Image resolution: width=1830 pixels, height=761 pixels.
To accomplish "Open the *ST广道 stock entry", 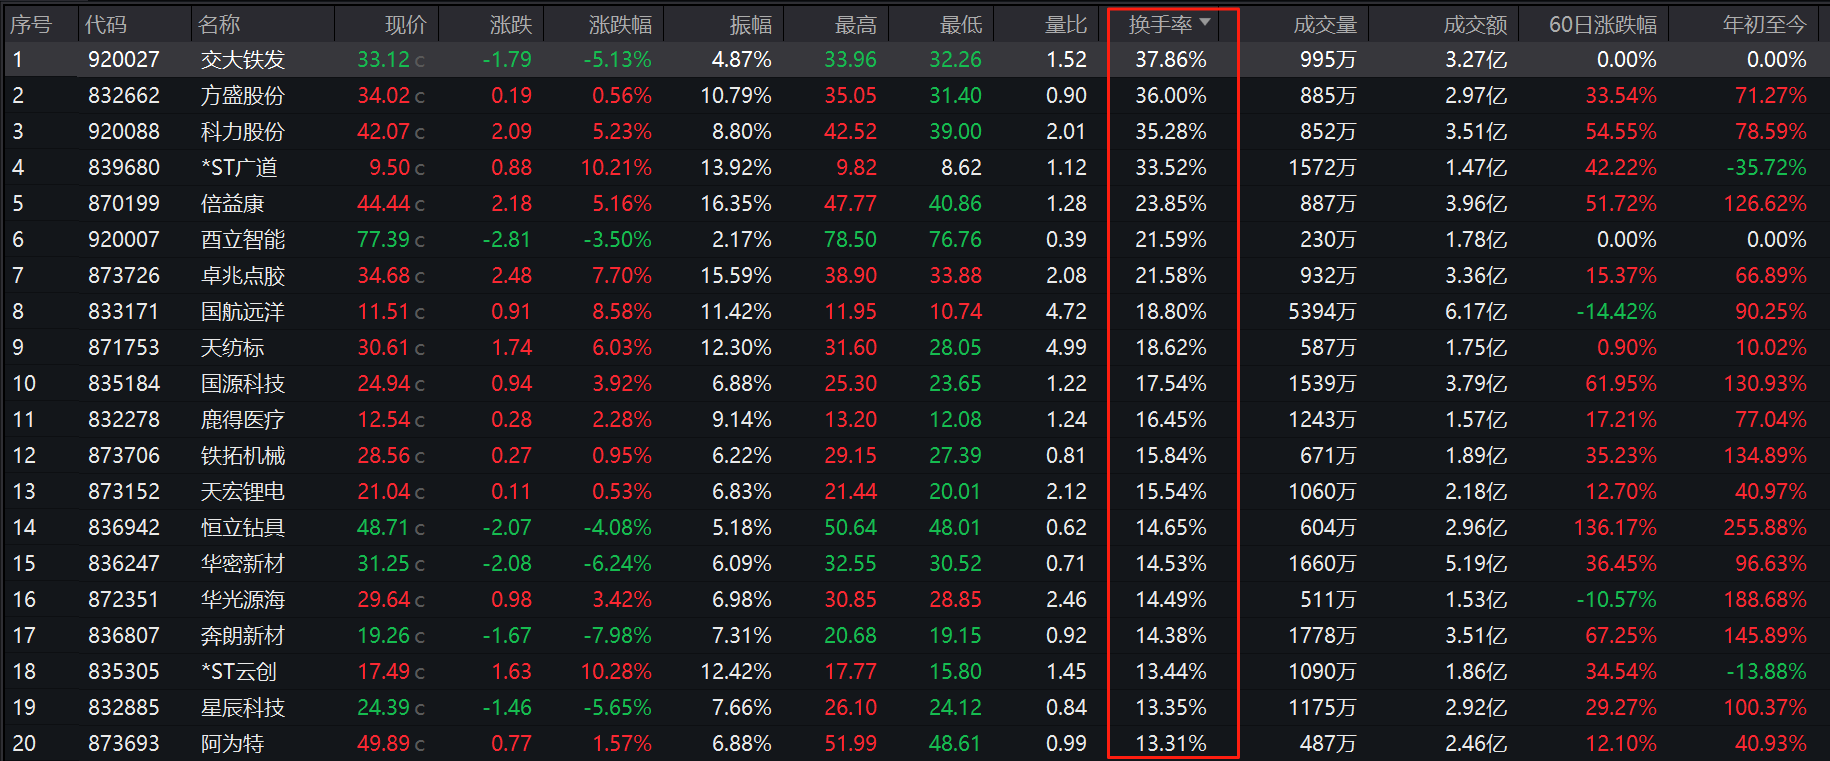I will 239,168.
